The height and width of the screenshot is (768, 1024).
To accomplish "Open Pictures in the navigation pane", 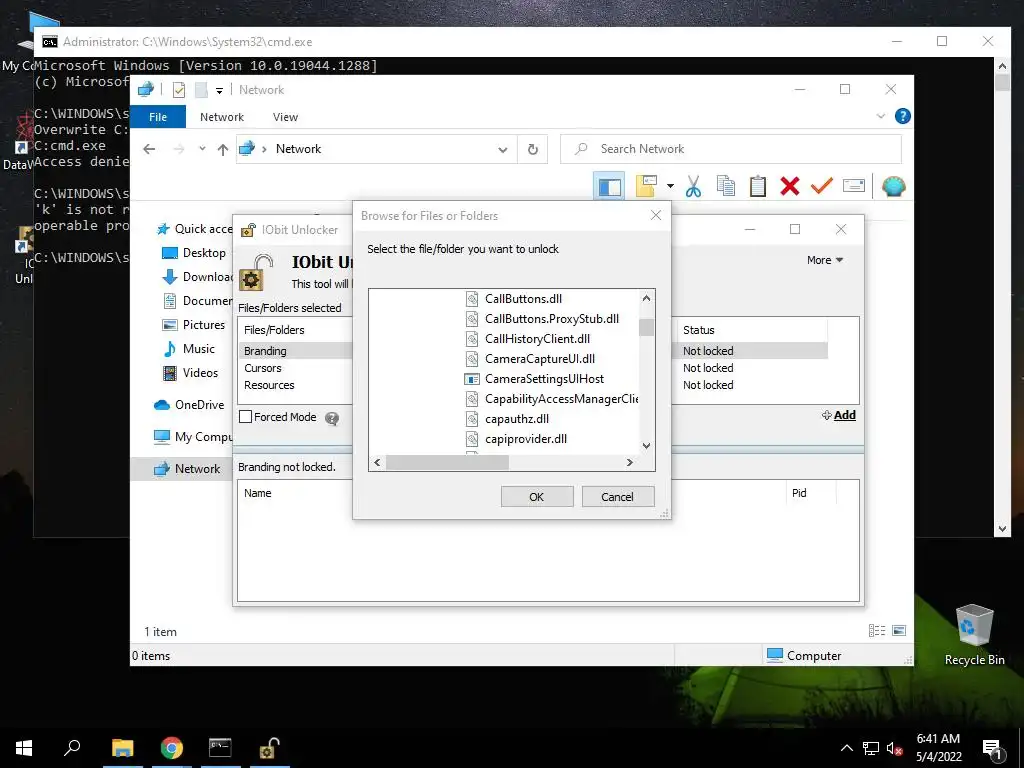I will tap(193, 325).
